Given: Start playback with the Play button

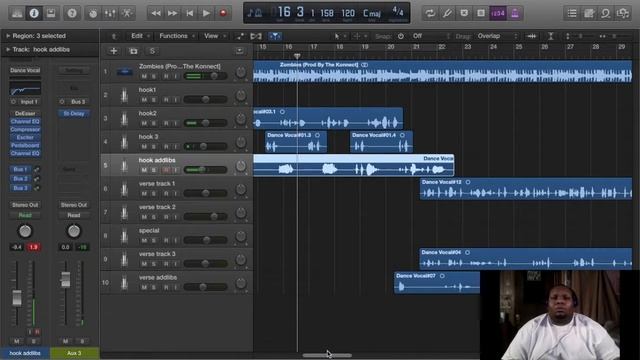Looking at the screenshot, I should pyautogui.click(x=206, y=13).
